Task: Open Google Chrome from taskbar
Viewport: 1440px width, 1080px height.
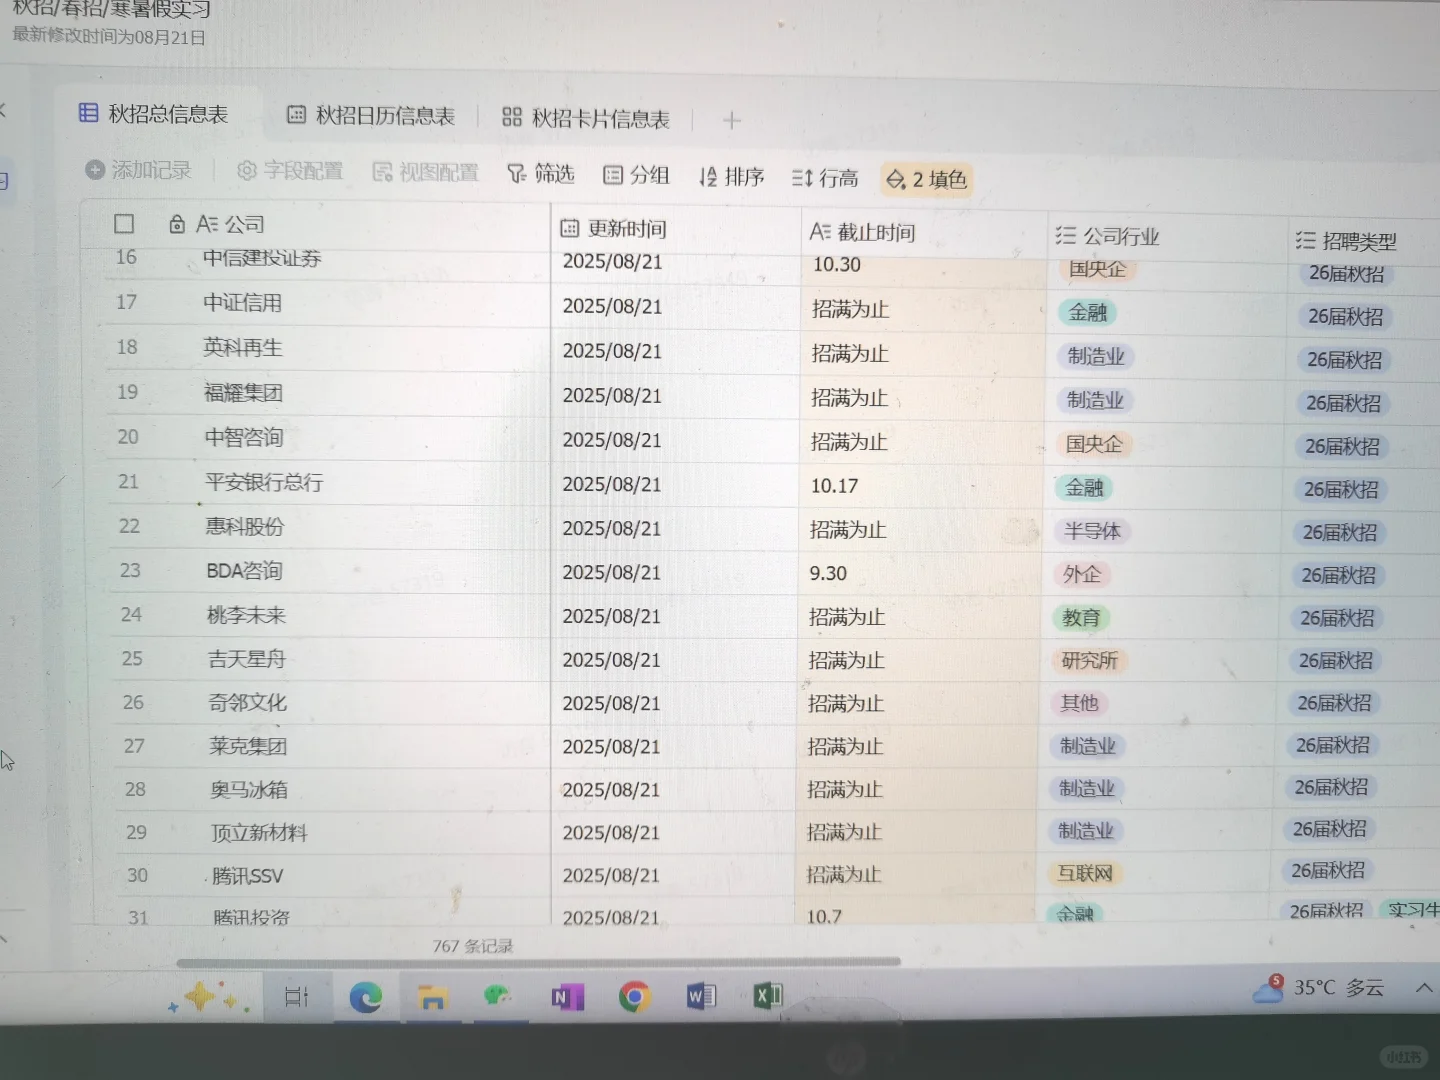Action: tap(634, 996)
